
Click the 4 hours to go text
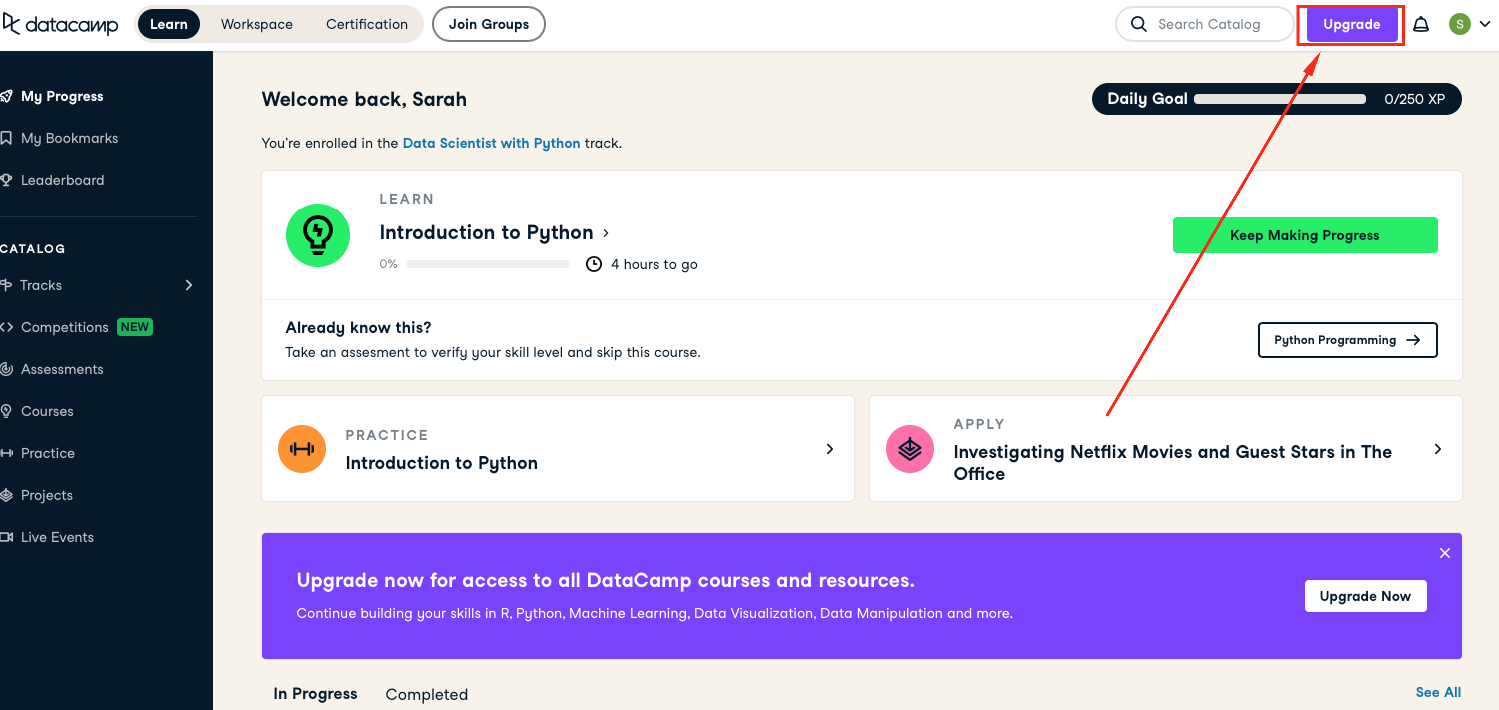click(x=654, y=264)
